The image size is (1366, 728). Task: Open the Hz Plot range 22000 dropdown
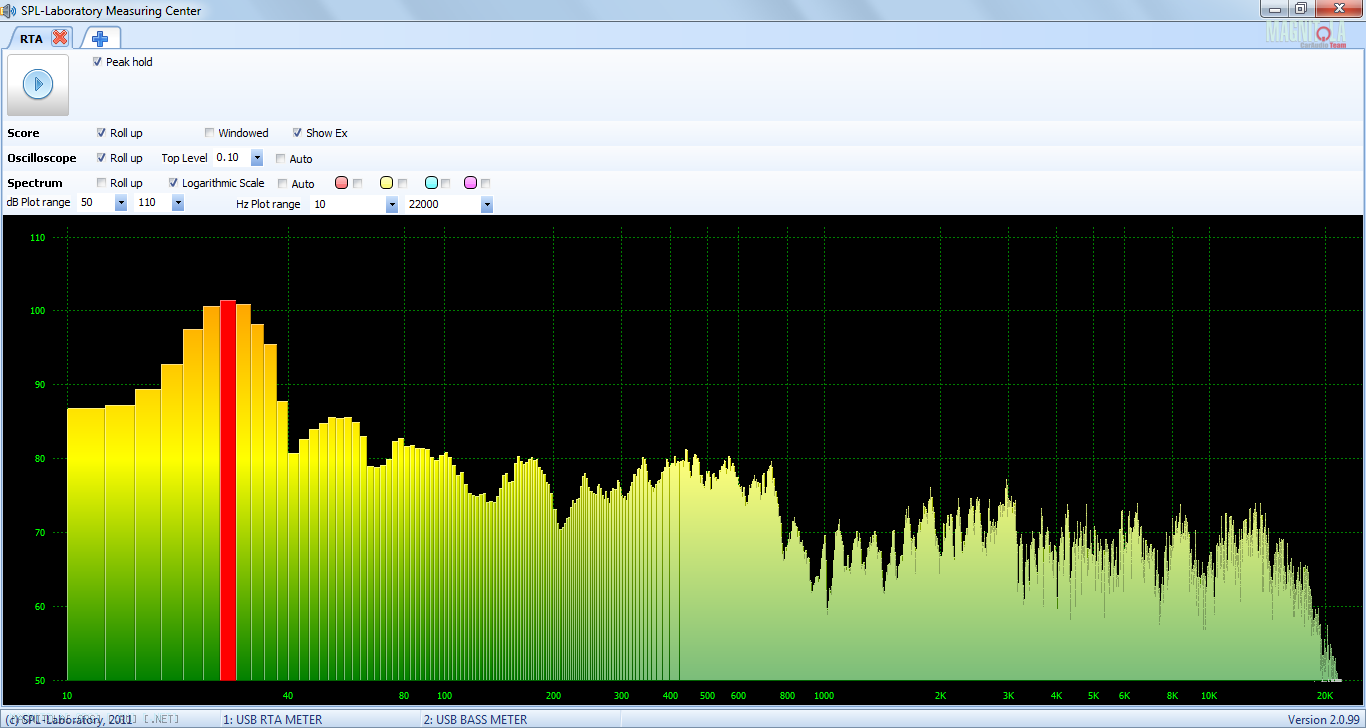coord(487,204)
